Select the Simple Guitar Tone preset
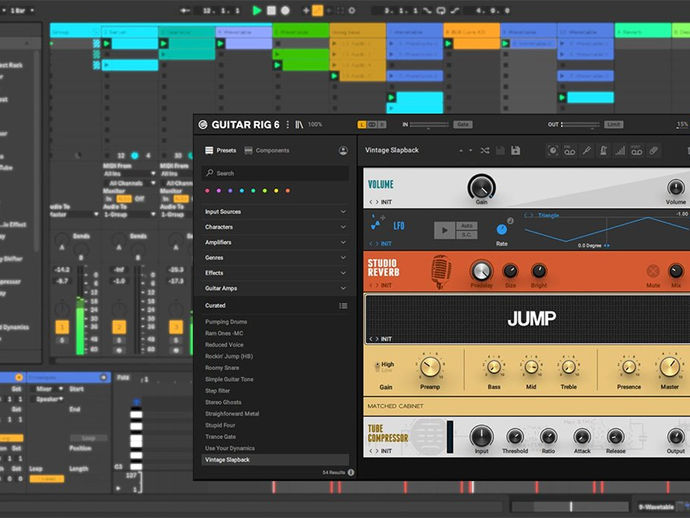This screenshot has height=518, width=690. pos(229,379)
